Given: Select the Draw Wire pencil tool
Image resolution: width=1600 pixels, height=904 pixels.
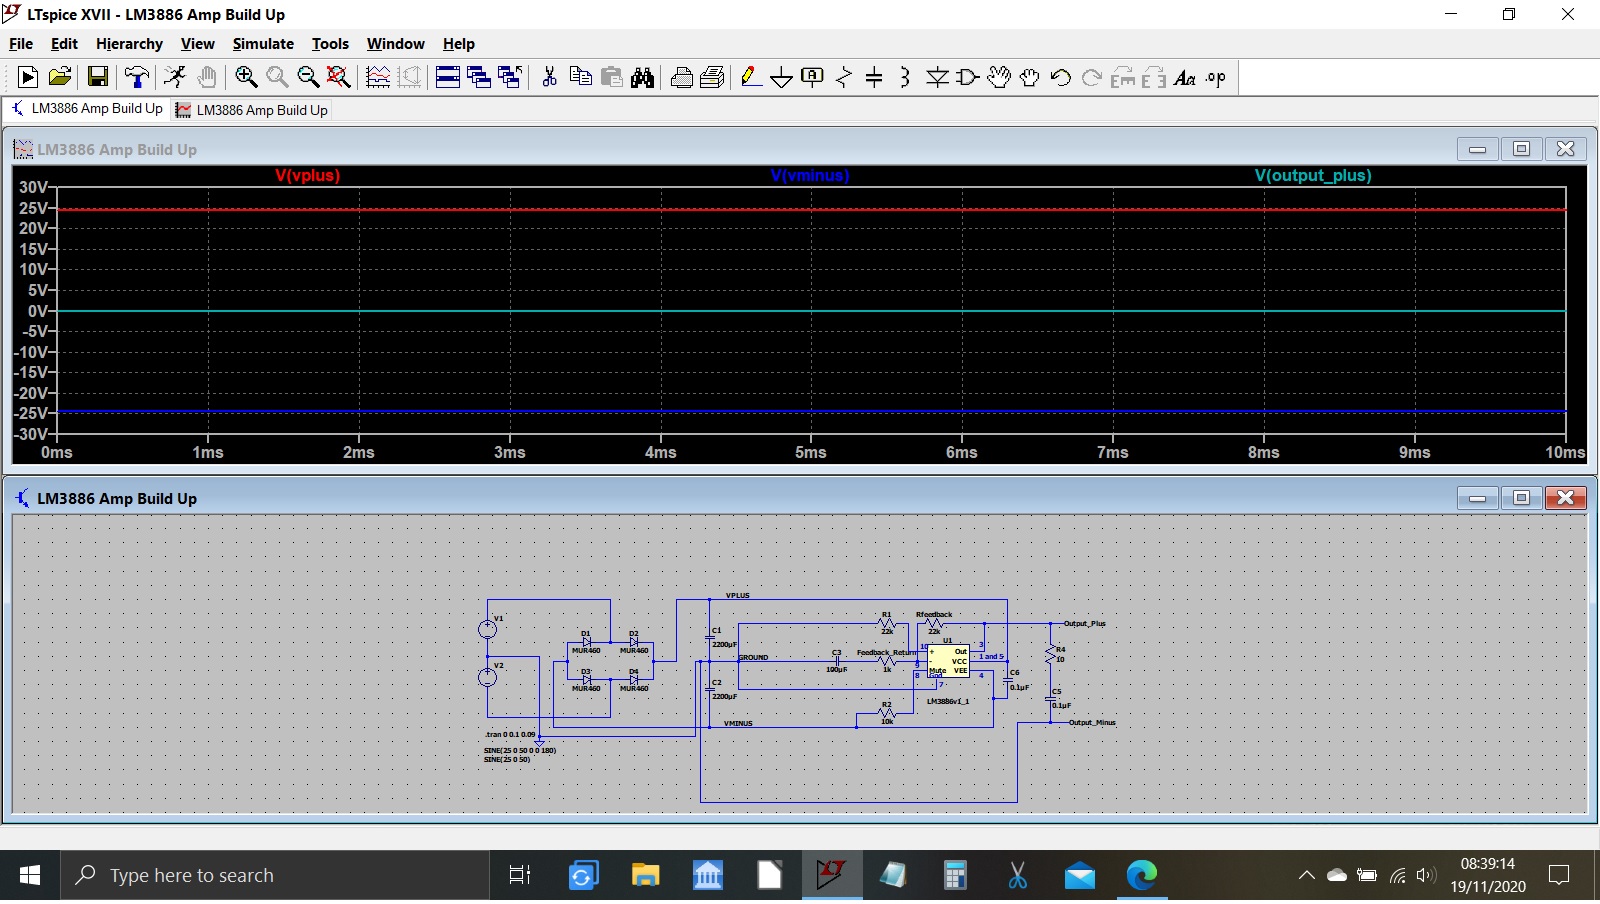Looking at the screenshot, I should pyautogui.click(x=751, y=77).
